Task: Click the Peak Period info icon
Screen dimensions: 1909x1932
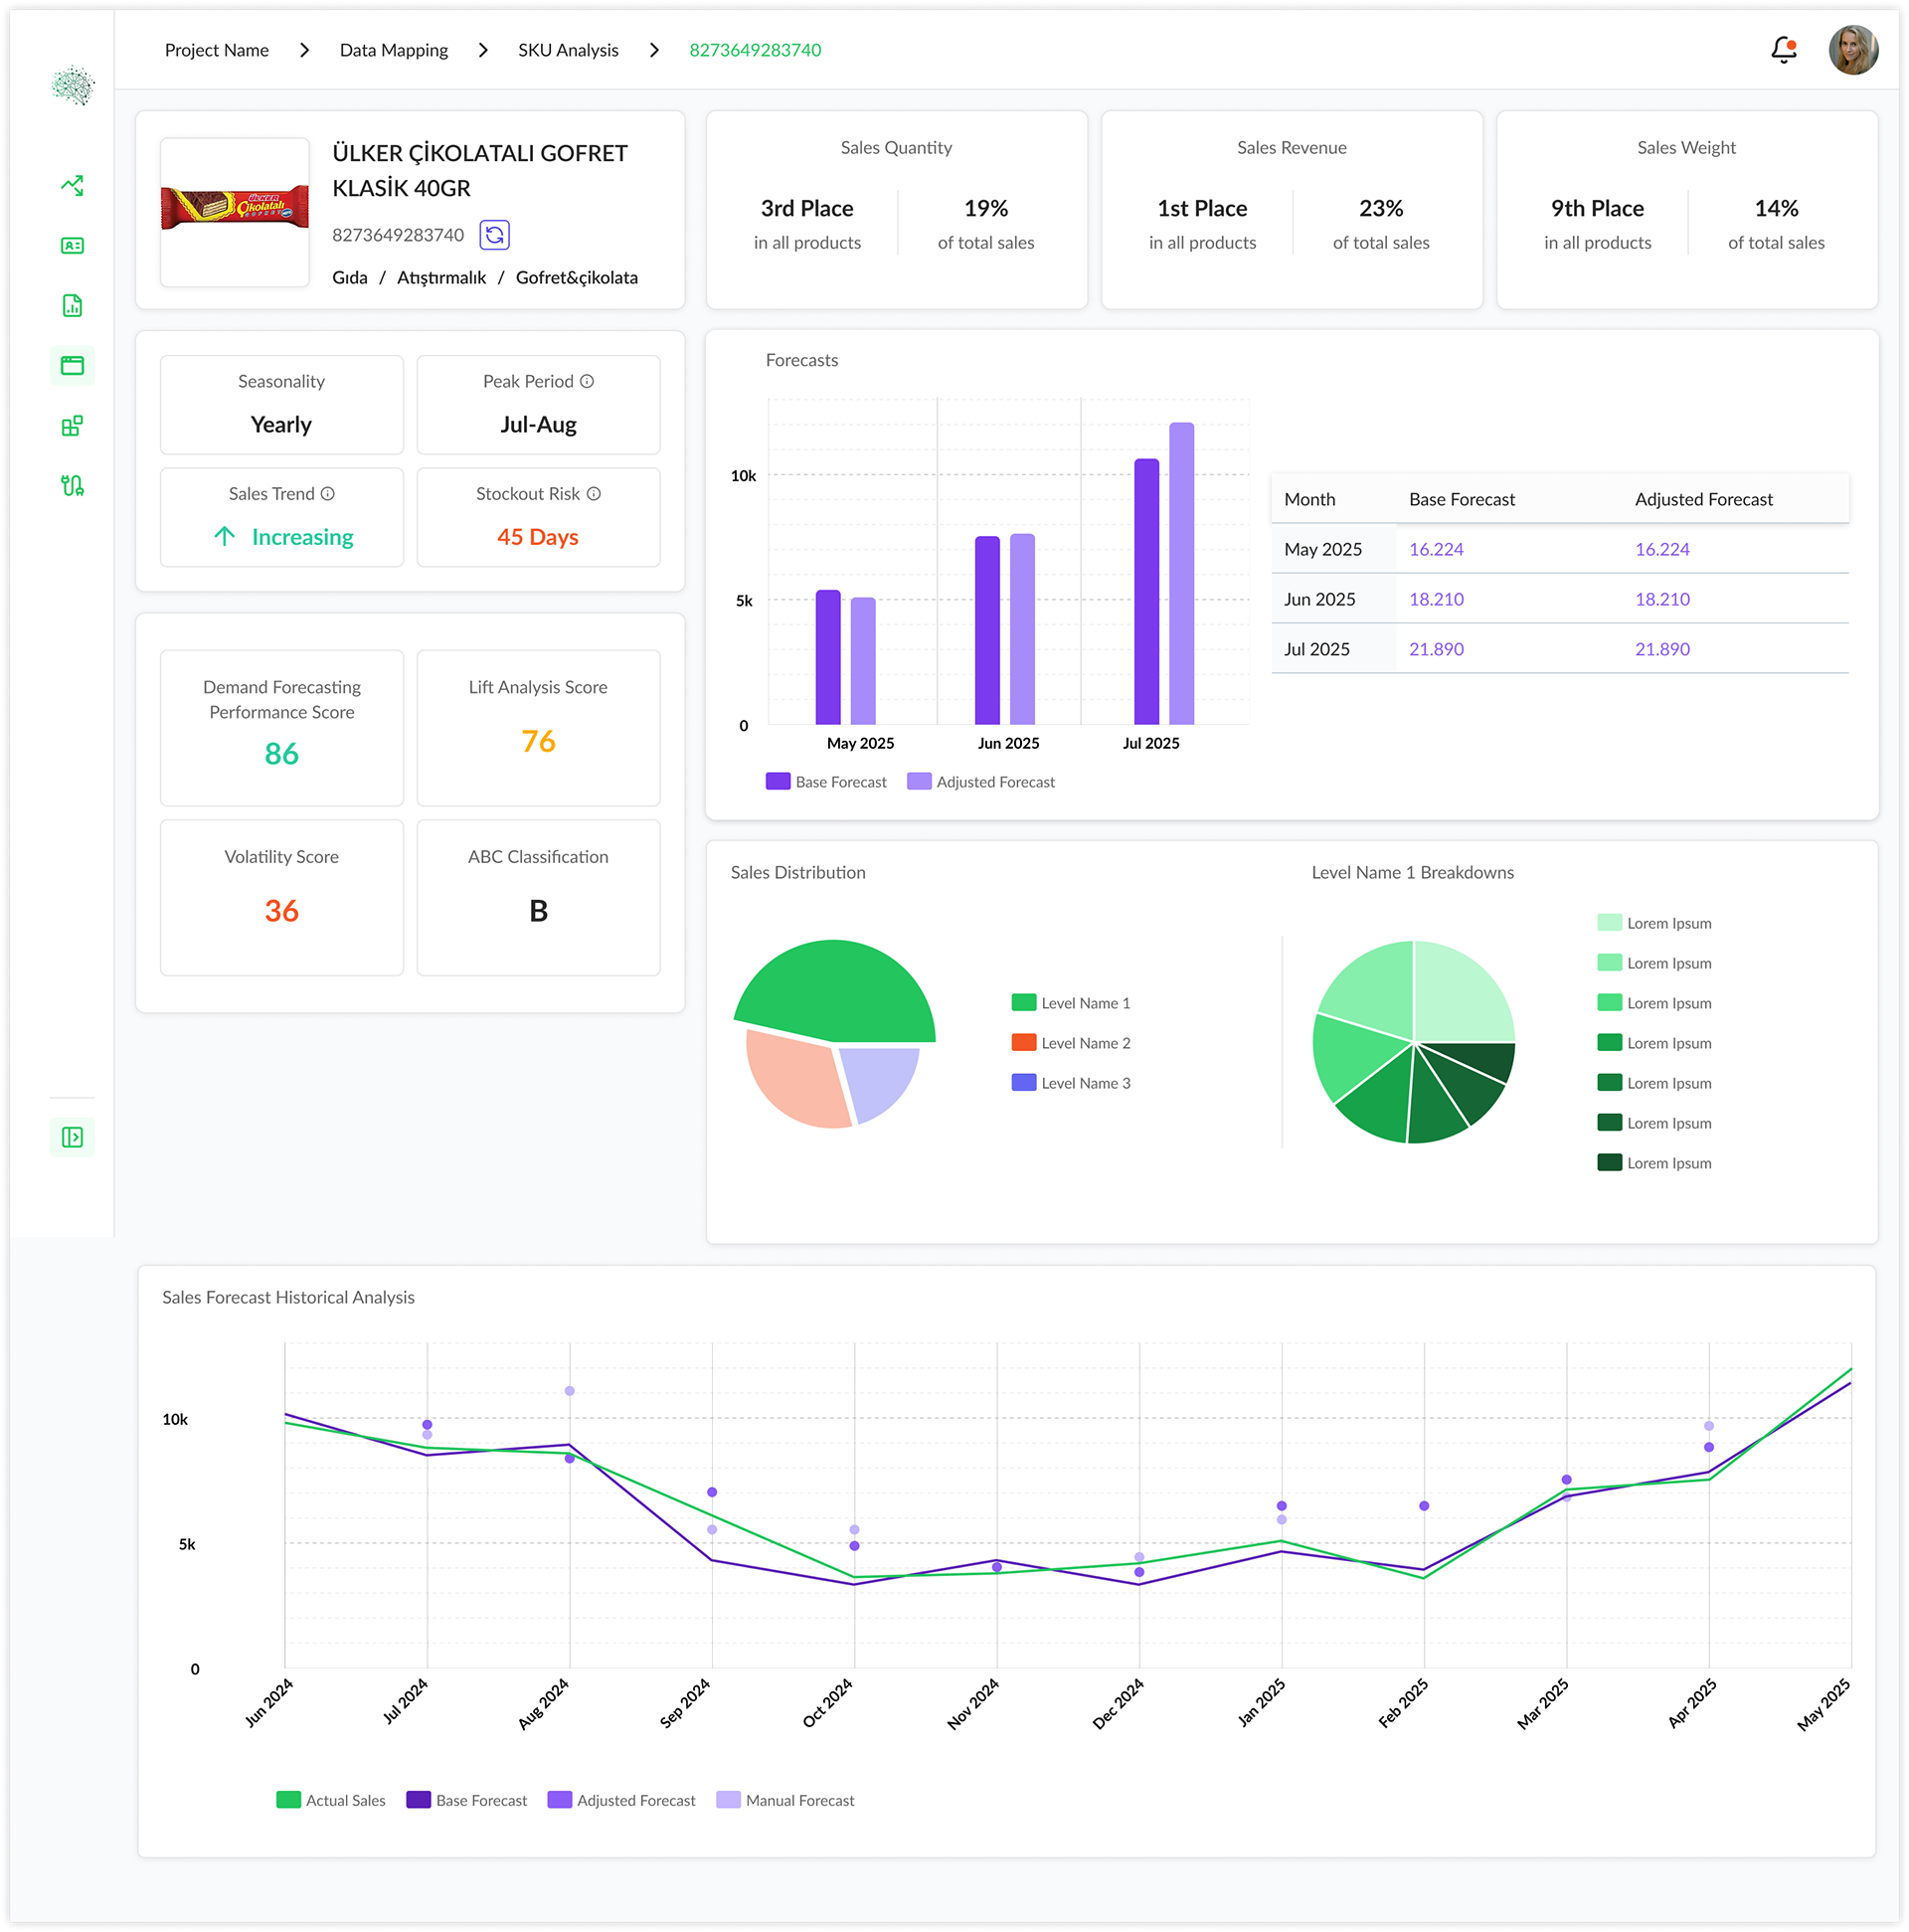Action: pyautogui.click(x=587, y=381)
